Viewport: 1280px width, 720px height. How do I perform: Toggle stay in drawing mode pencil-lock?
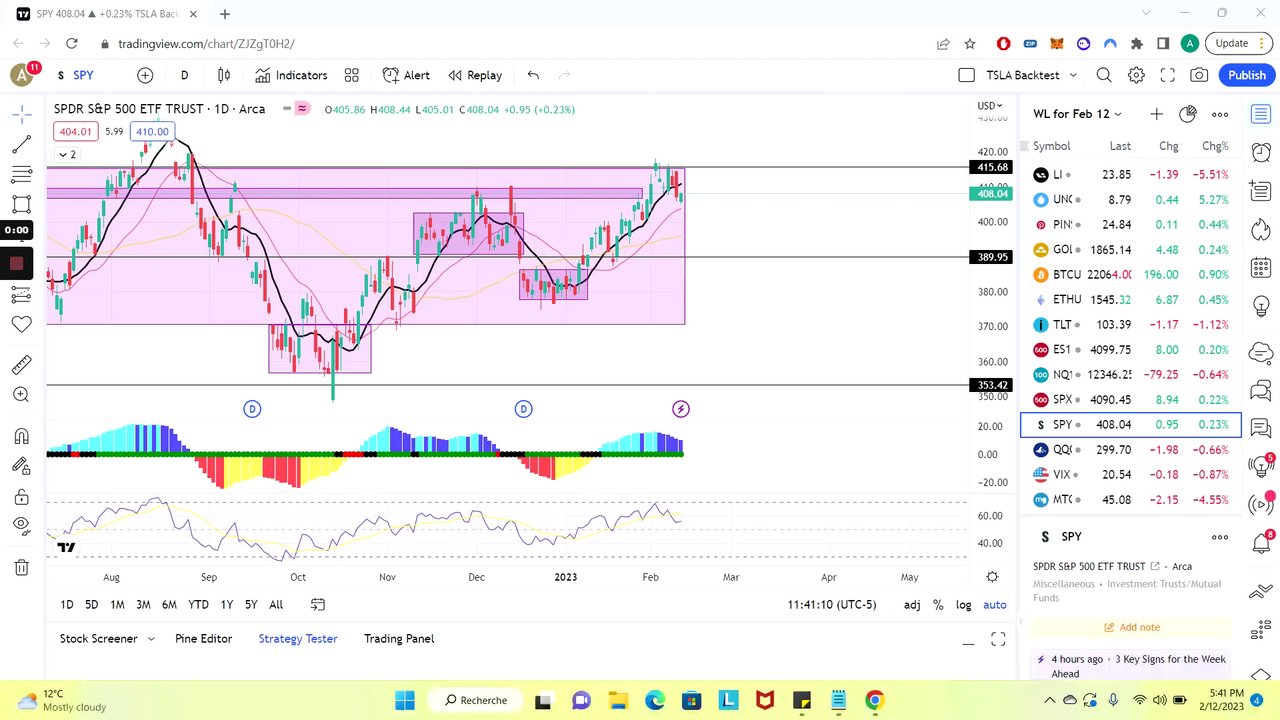(x=21, y=466)
